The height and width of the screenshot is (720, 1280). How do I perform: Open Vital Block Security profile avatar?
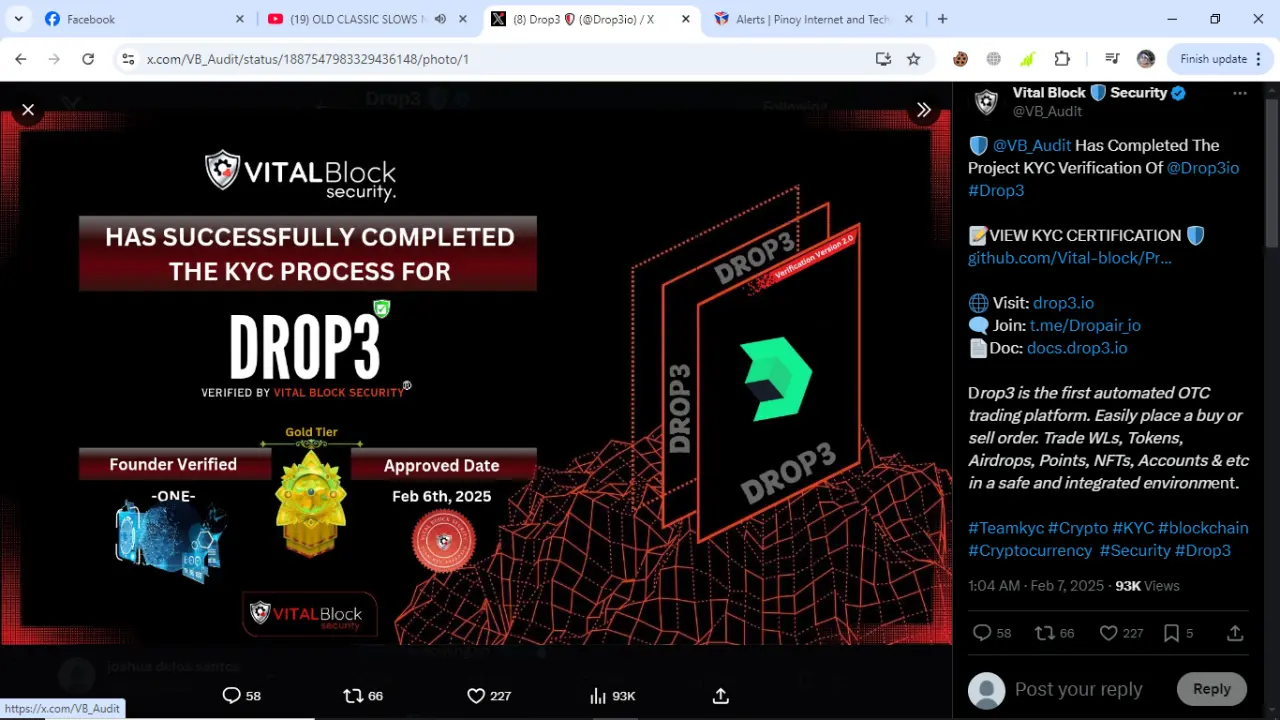click(x=986, y=102)
